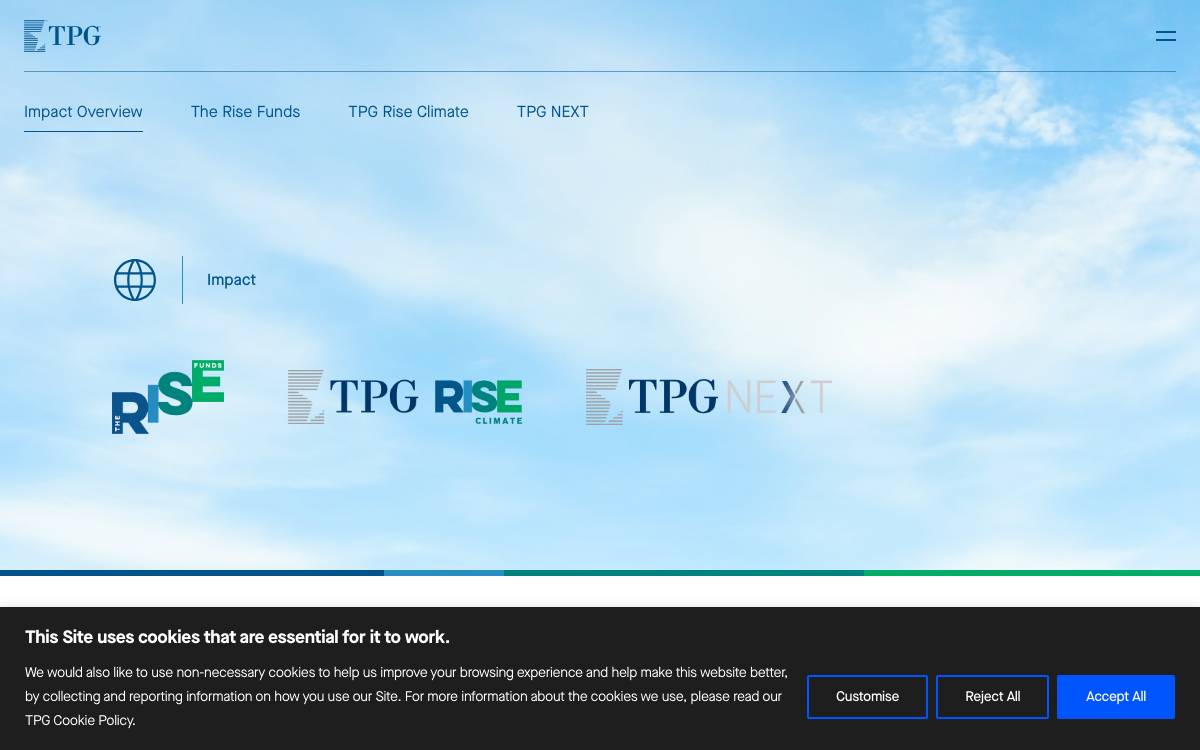Reject All cookies
The image size is (1200, 750).
click(x=992, y=697)
